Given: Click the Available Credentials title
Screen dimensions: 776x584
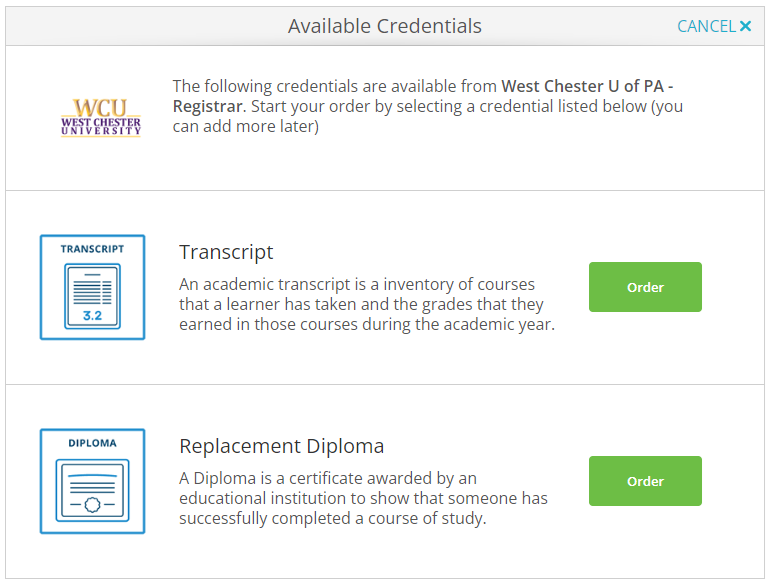Looking at the screenshot, I should tap(384, 26).
